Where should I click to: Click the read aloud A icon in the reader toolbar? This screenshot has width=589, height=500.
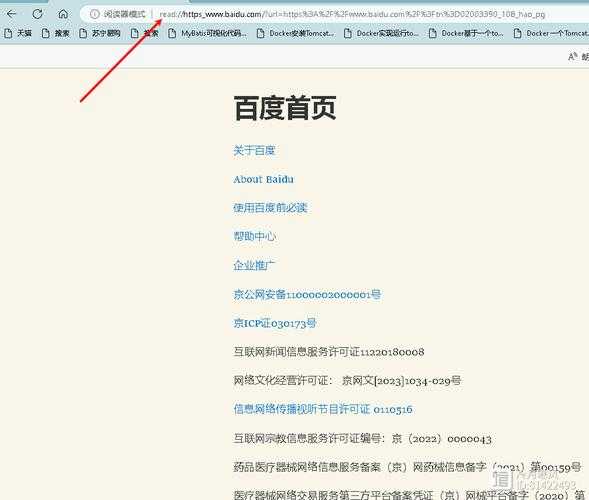pyautogui.click(x=572, y=57)
